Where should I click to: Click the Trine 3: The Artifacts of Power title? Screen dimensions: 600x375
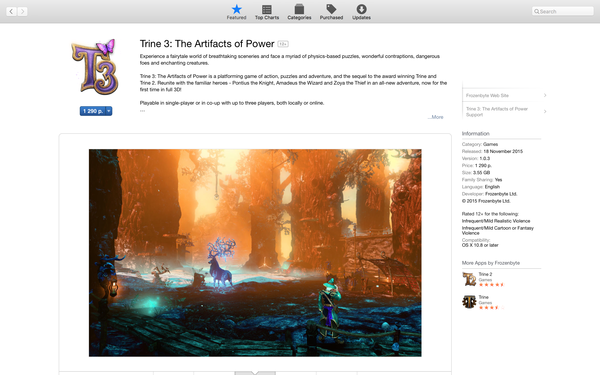pyautogui.click(x=207, y=44)
